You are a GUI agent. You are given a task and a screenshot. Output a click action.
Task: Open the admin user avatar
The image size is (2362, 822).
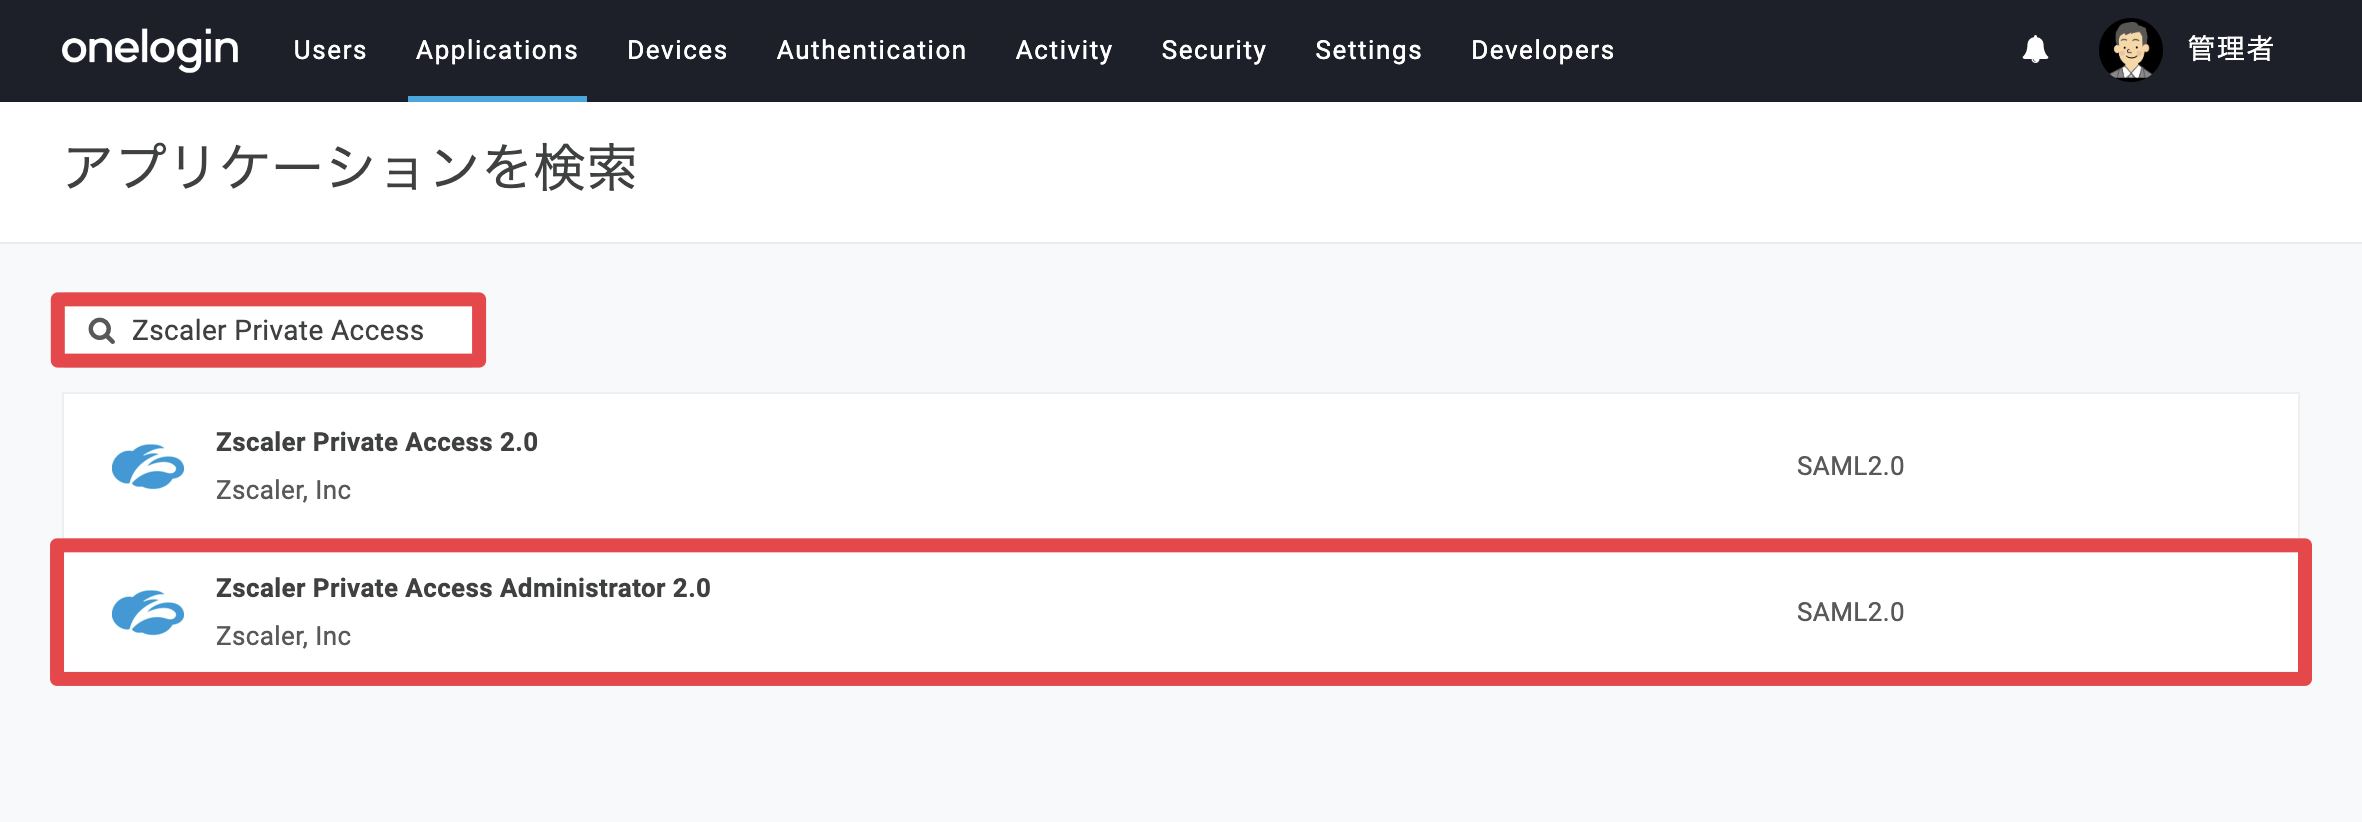tap(2130, 49)
